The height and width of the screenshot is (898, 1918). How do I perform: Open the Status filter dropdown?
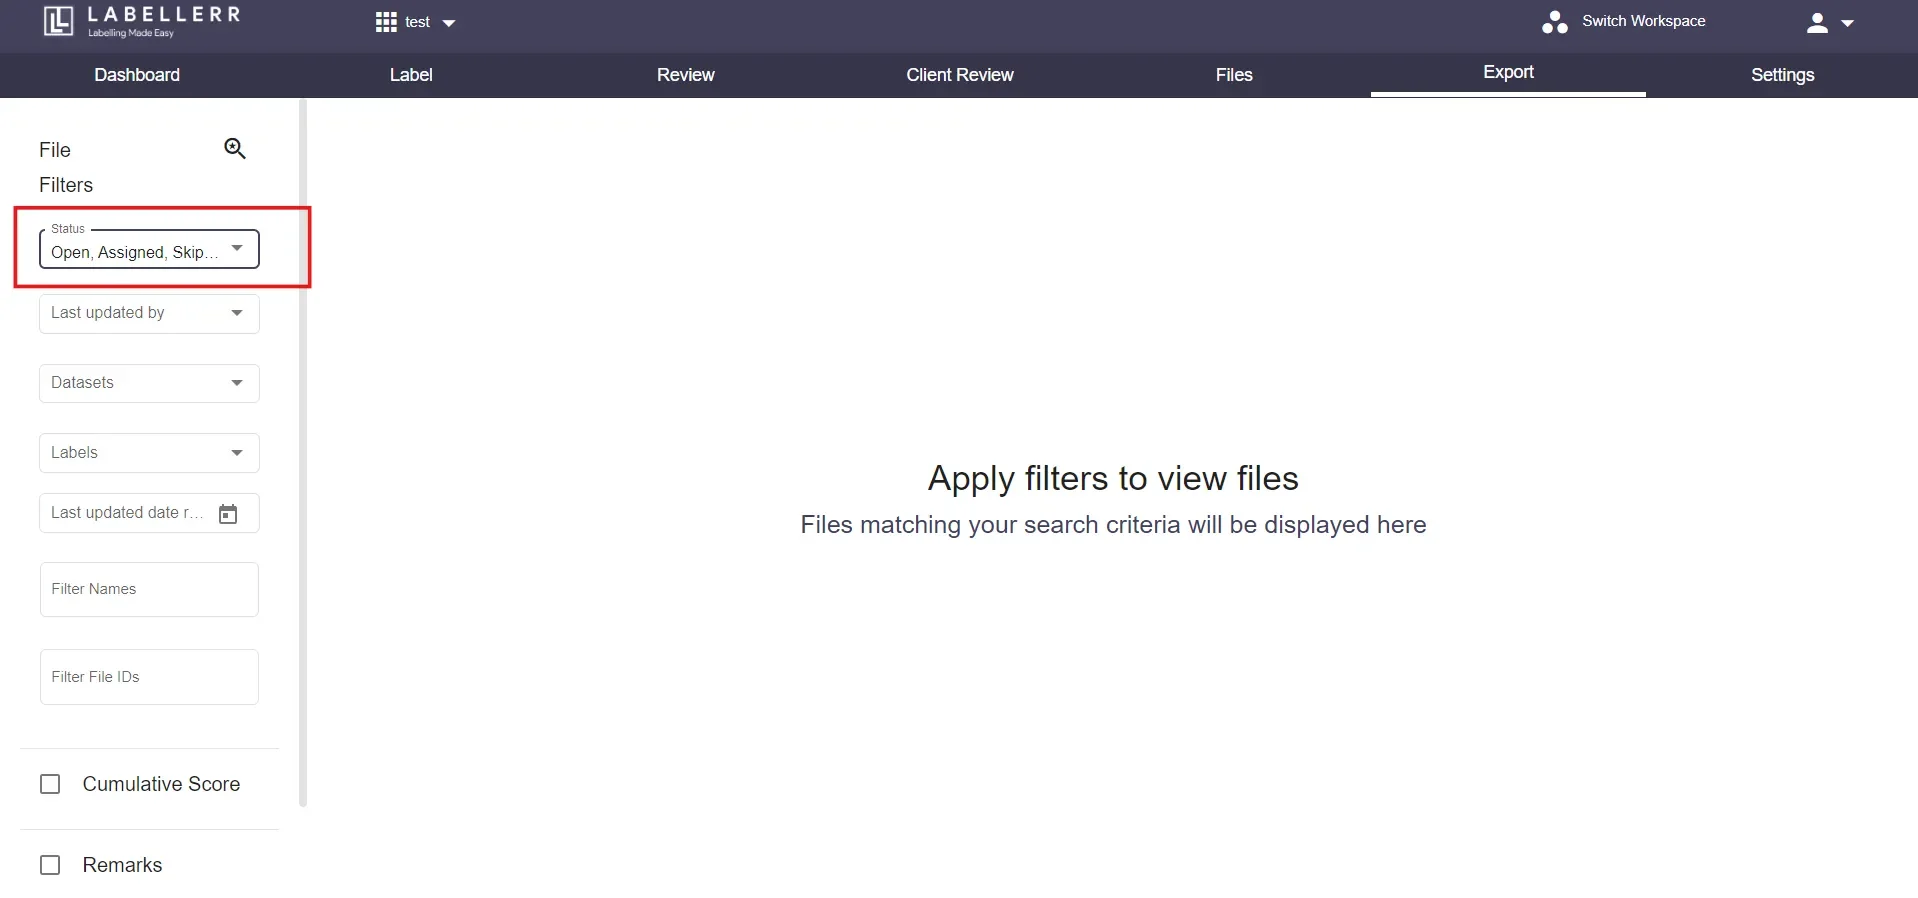pyautogui.click(x=149, y=249)
